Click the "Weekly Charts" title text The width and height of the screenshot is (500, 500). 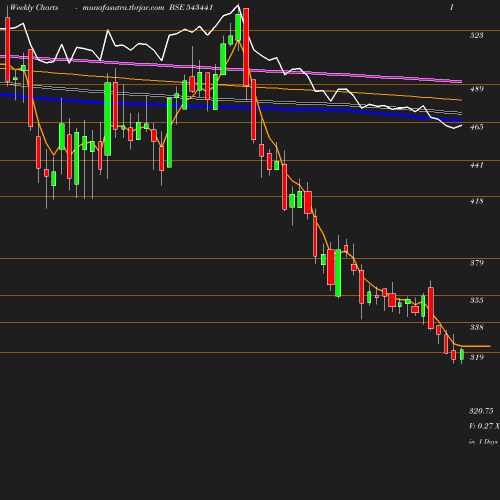point(34,8)
